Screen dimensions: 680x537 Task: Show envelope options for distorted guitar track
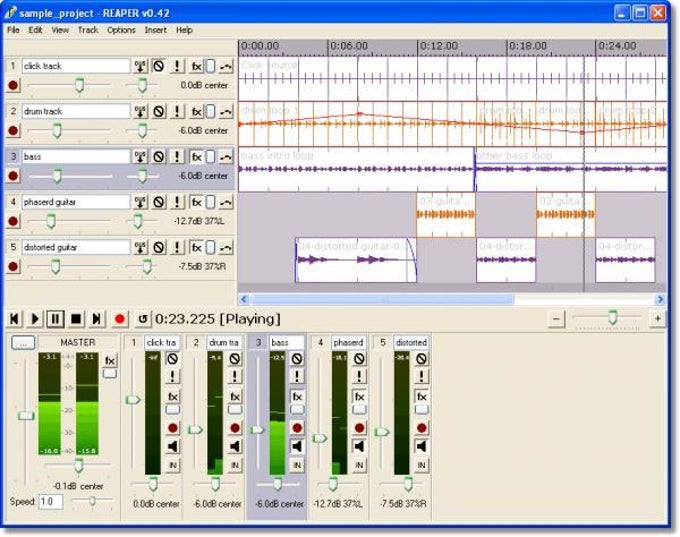pos(226,248)
